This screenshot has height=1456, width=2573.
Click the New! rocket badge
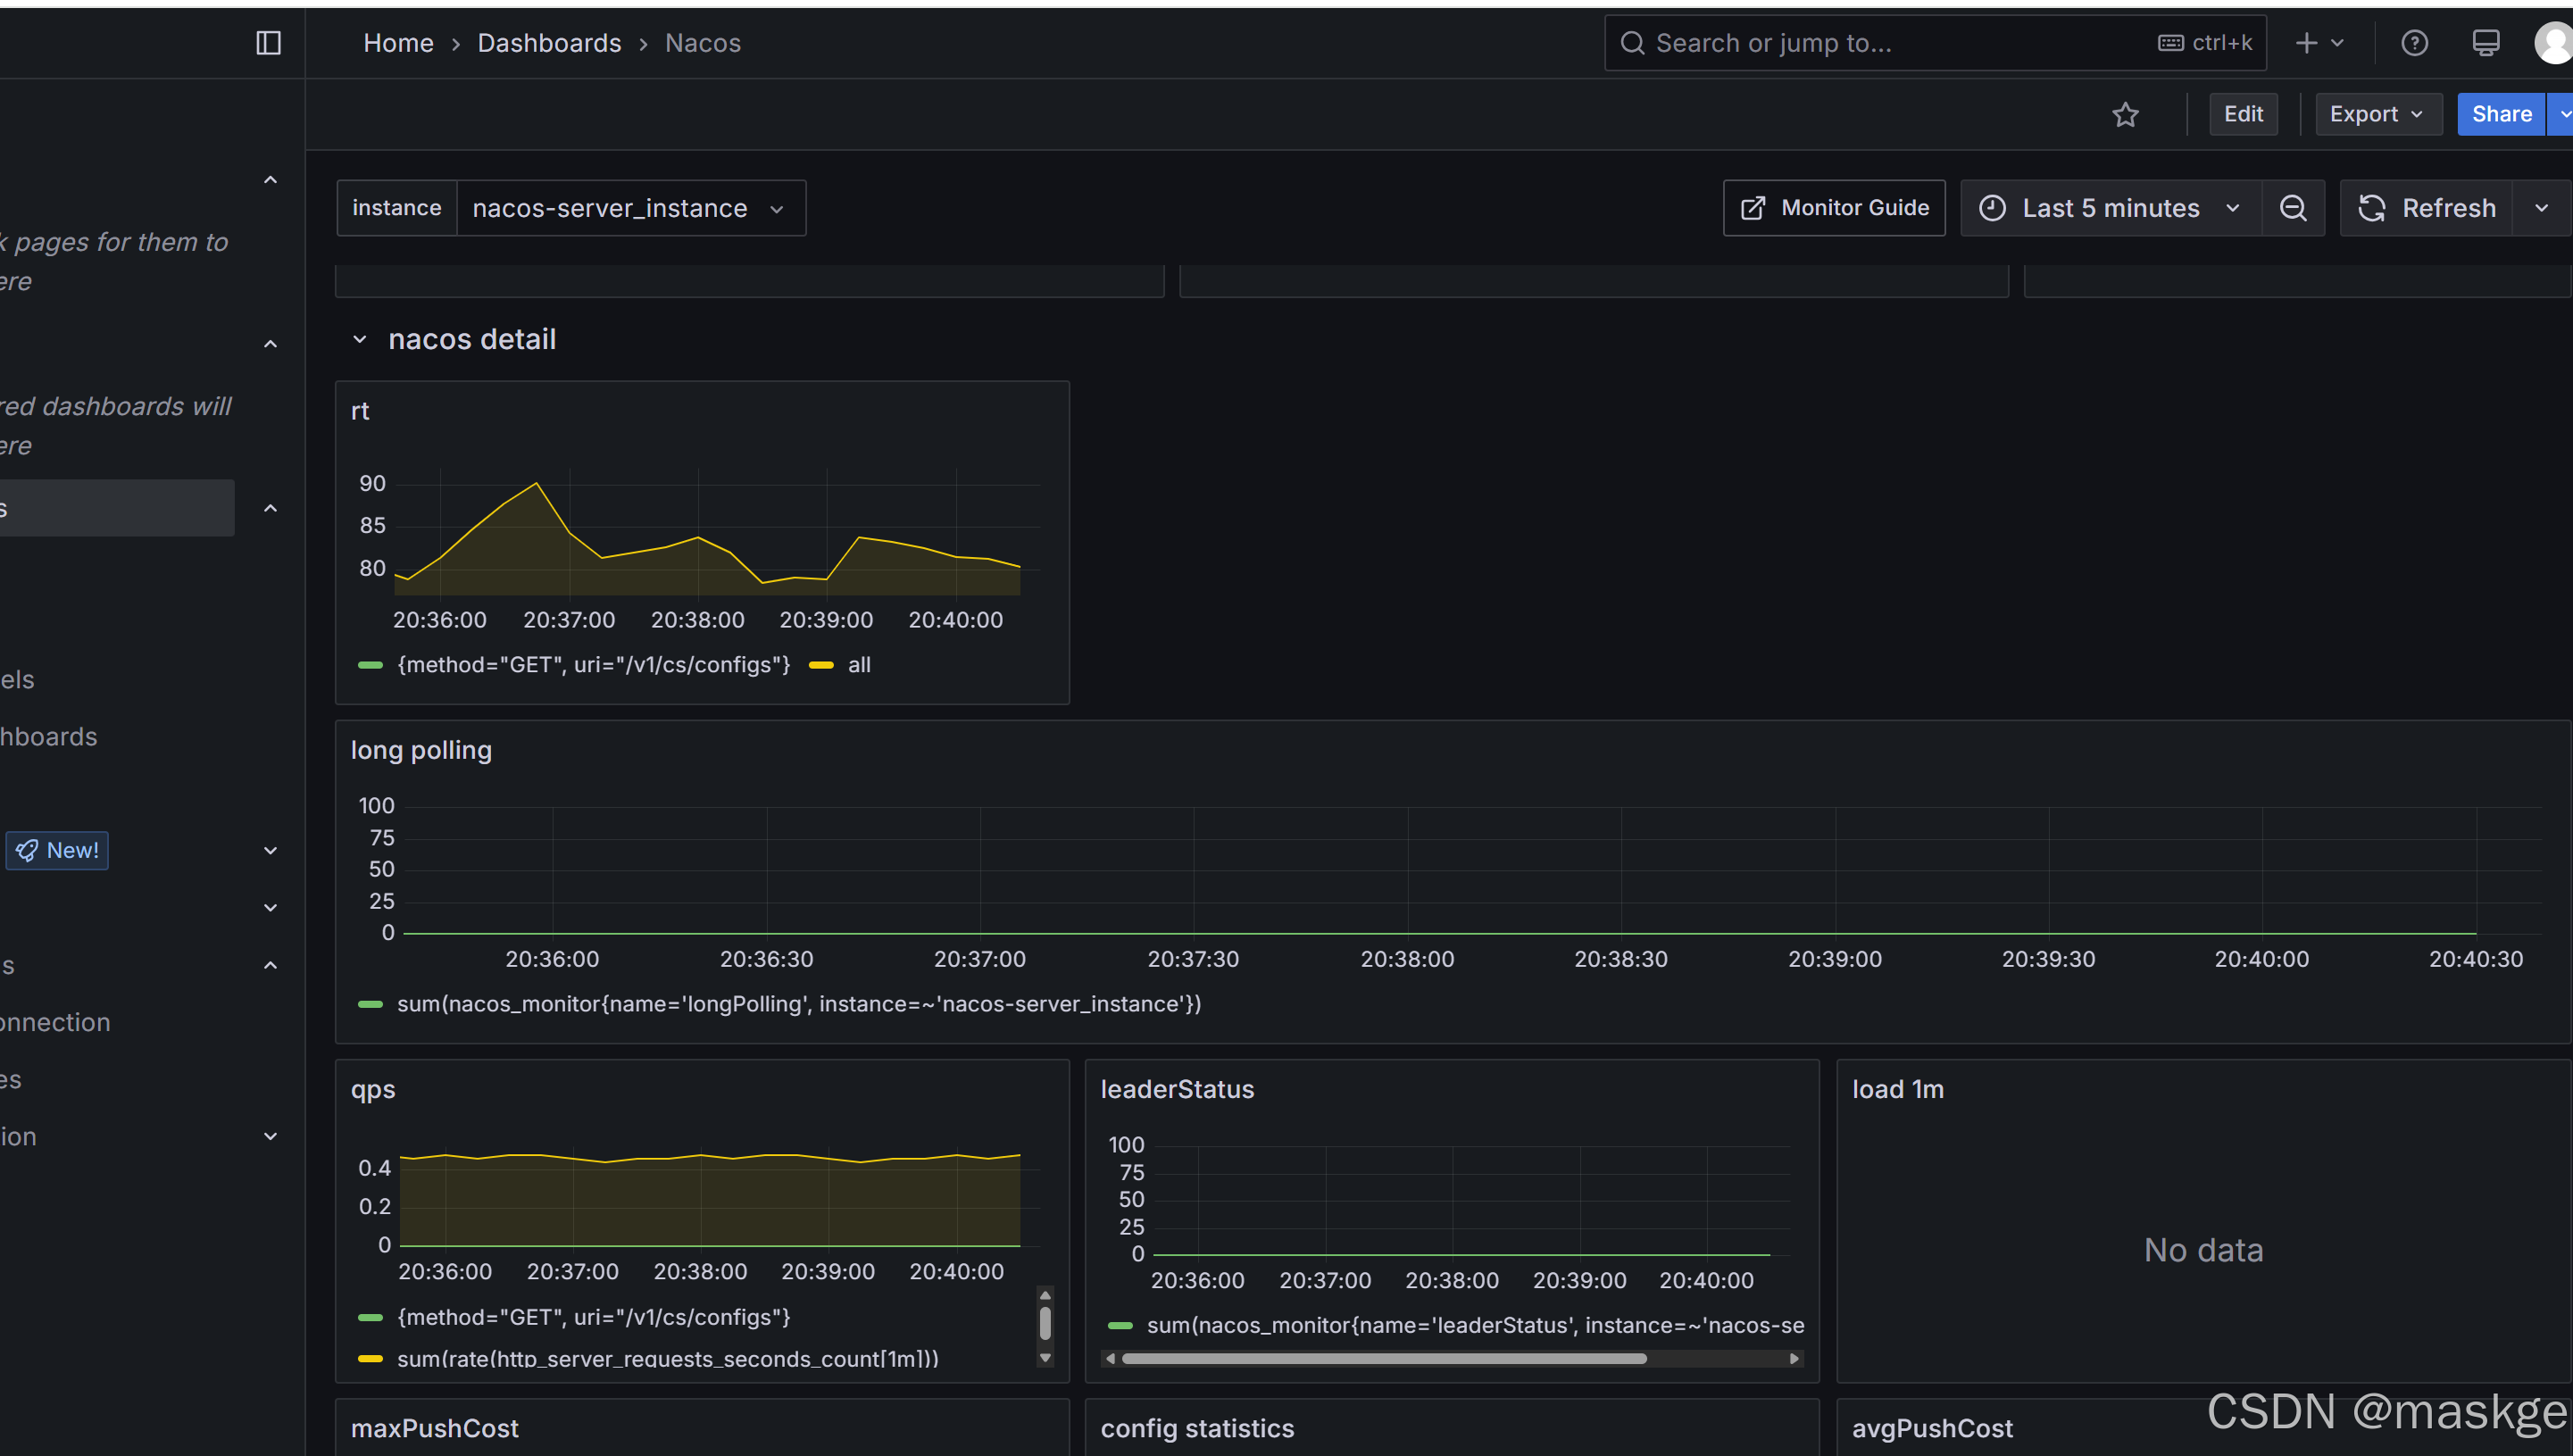pos(57,850)
